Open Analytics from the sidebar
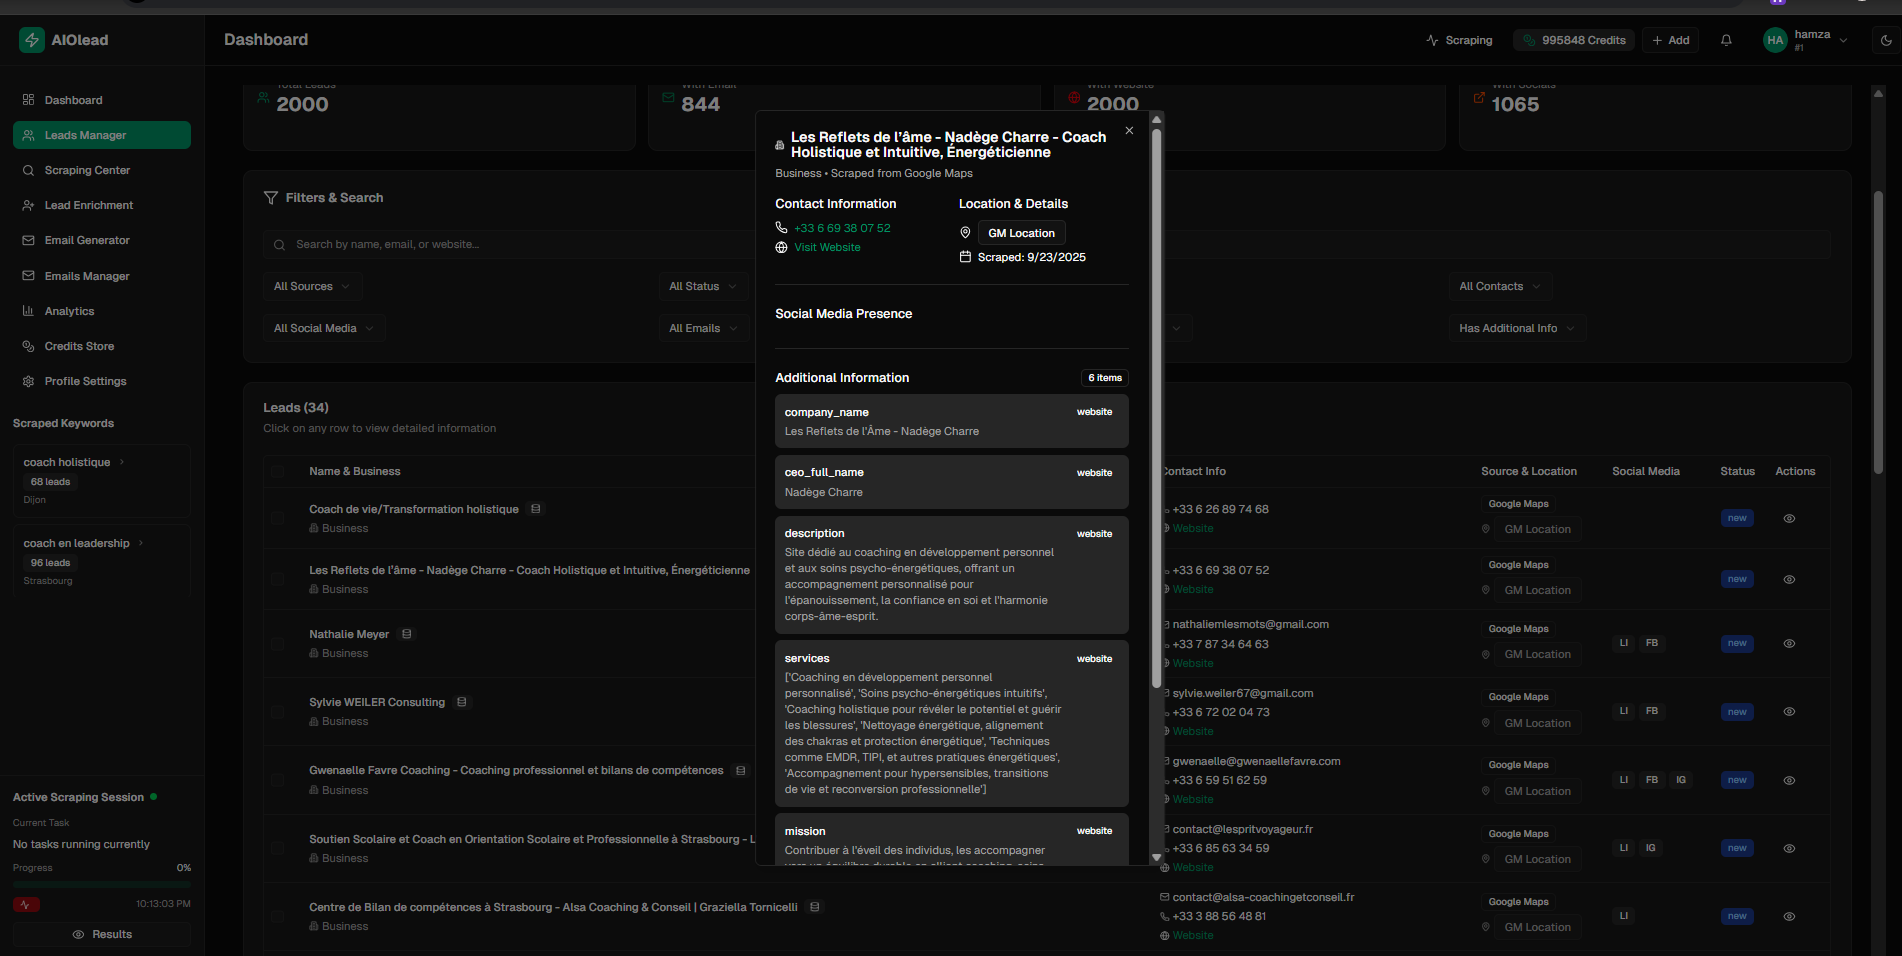The width and height of the screenshot is (1902, 956). (x=70, y=311)
